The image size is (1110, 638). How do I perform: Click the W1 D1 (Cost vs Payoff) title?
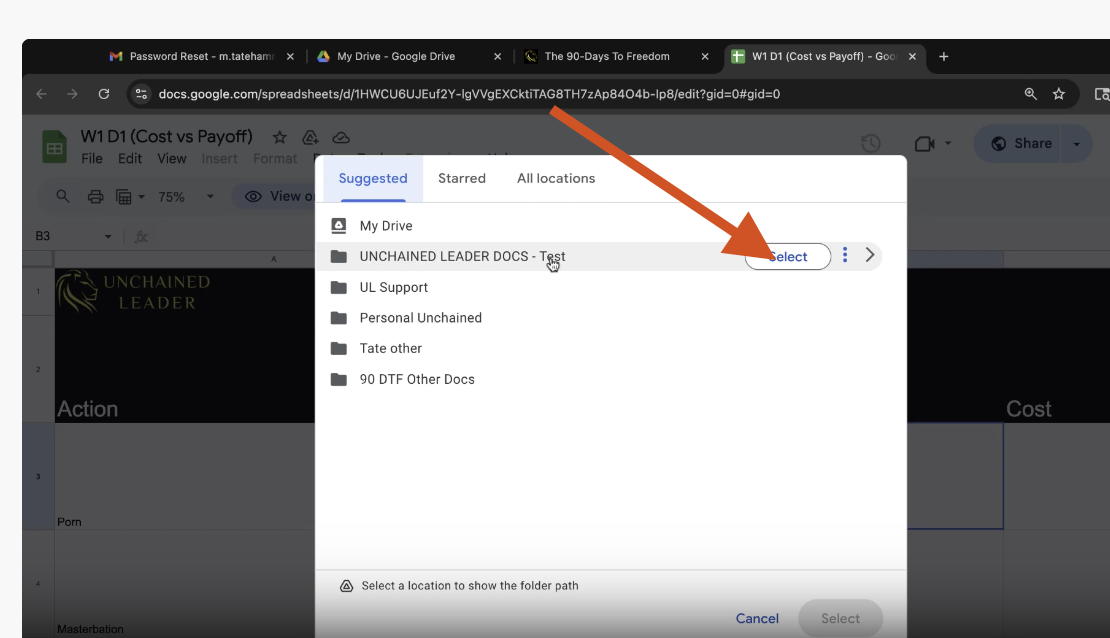click(x=166, y=137)
